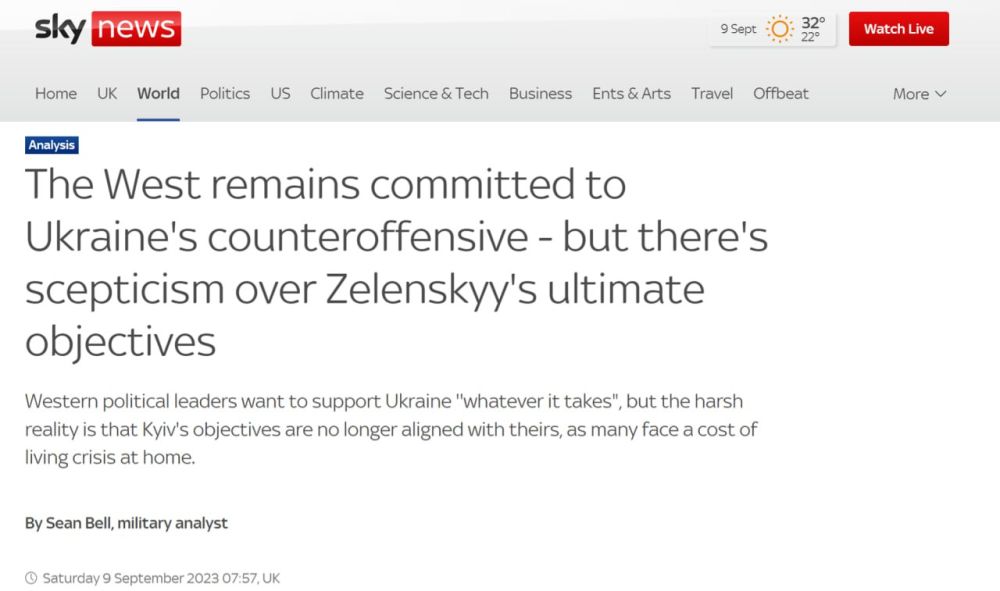This screenshot has height=591, width=1000.
Task: Select the Offbeat navigation tab
Action: (781, 93)
